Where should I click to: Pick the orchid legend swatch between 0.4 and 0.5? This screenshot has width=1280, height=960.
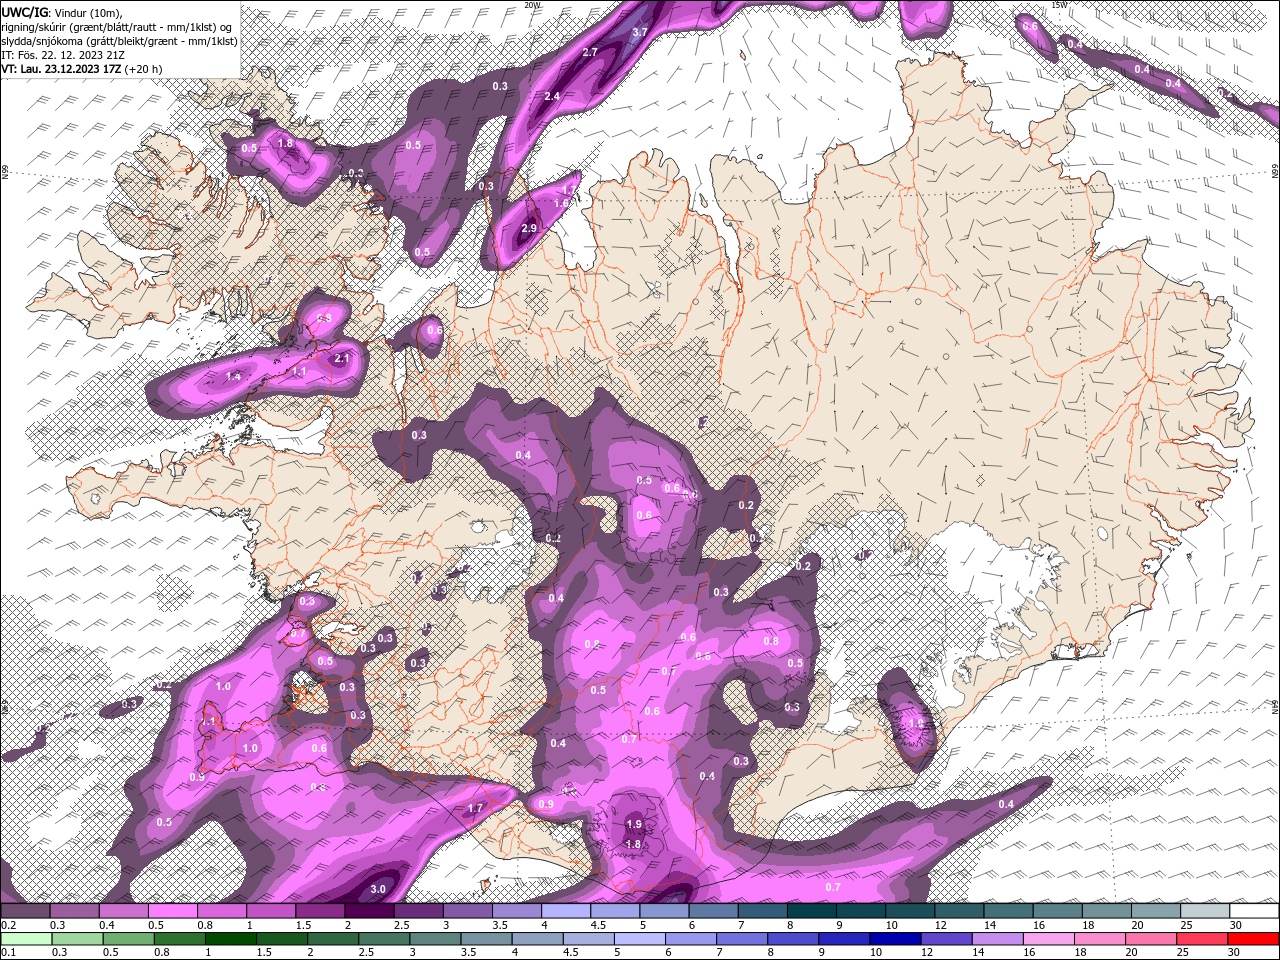tap(123, 911)
